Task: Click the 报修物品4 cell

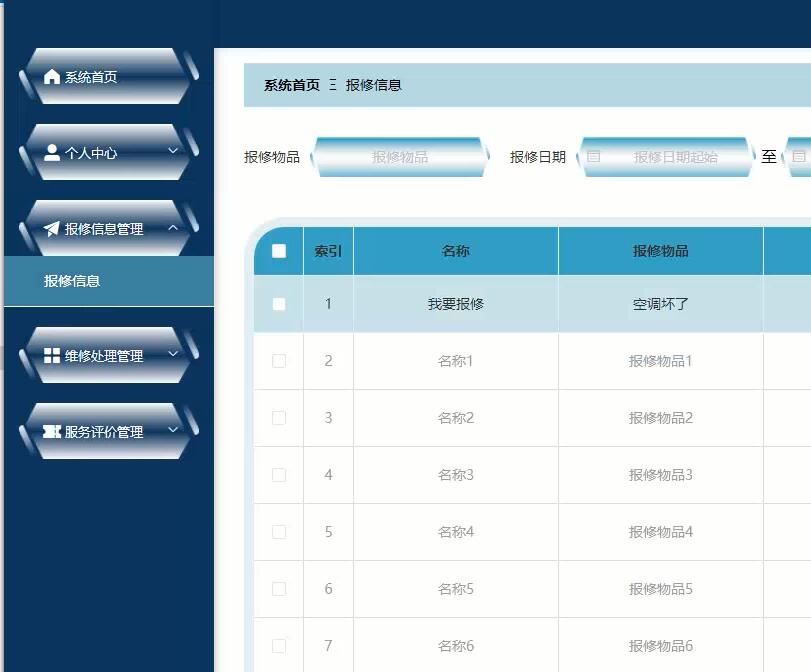Action: click(x=660, y=531)
